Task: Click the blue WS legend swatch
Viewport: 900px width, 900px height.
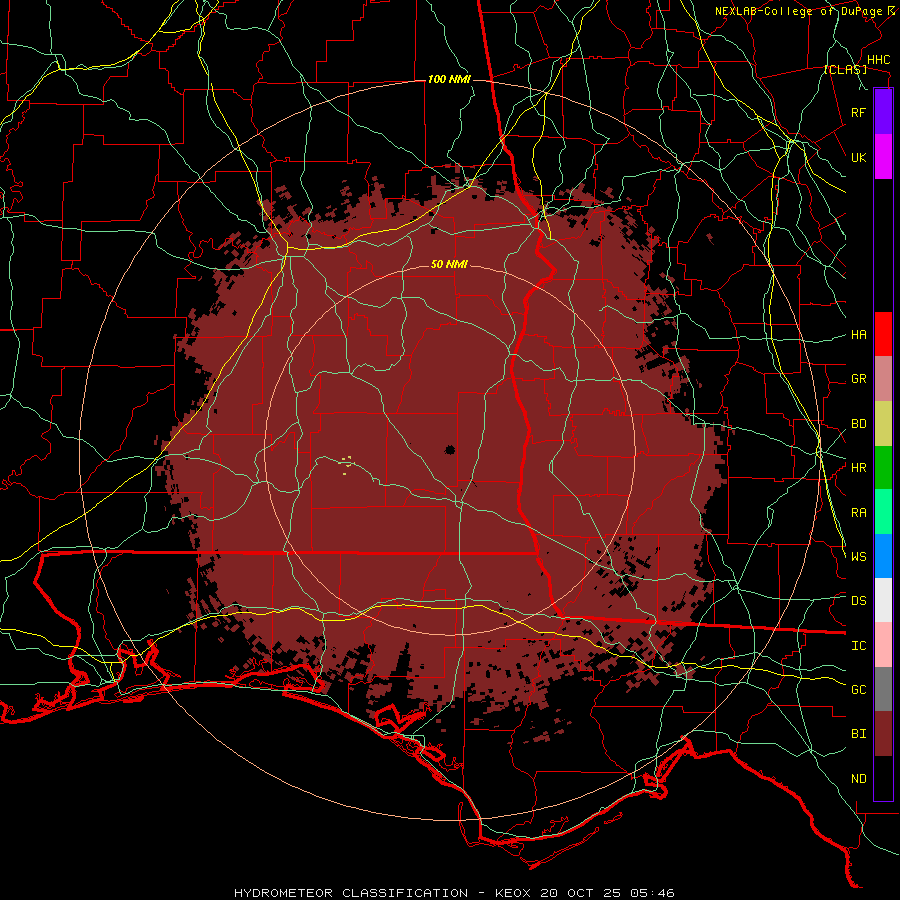Action: (x=883, y=556)
